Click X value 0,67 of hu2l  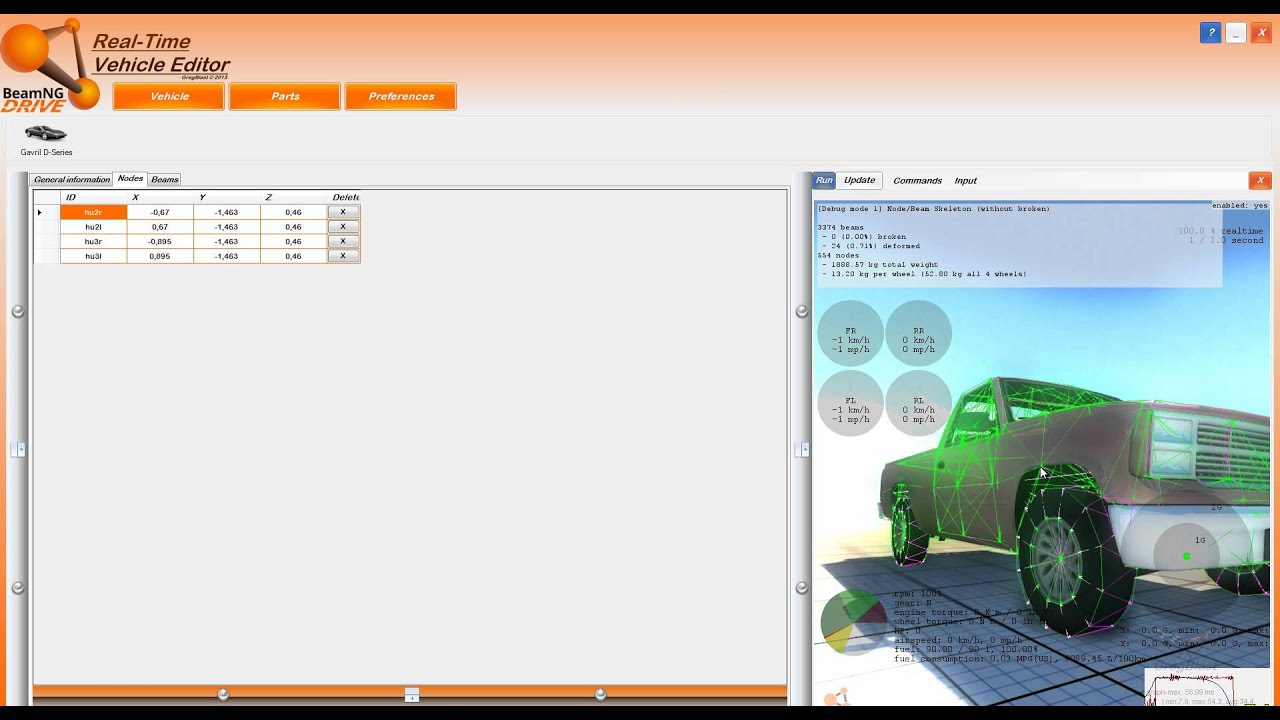pyautogui.click(x=160, y=227)
